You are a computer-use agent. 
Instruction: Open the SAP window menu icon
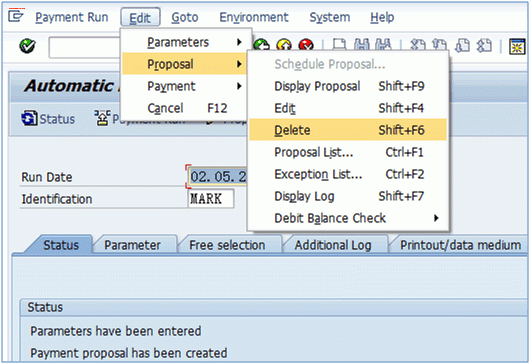16,16
